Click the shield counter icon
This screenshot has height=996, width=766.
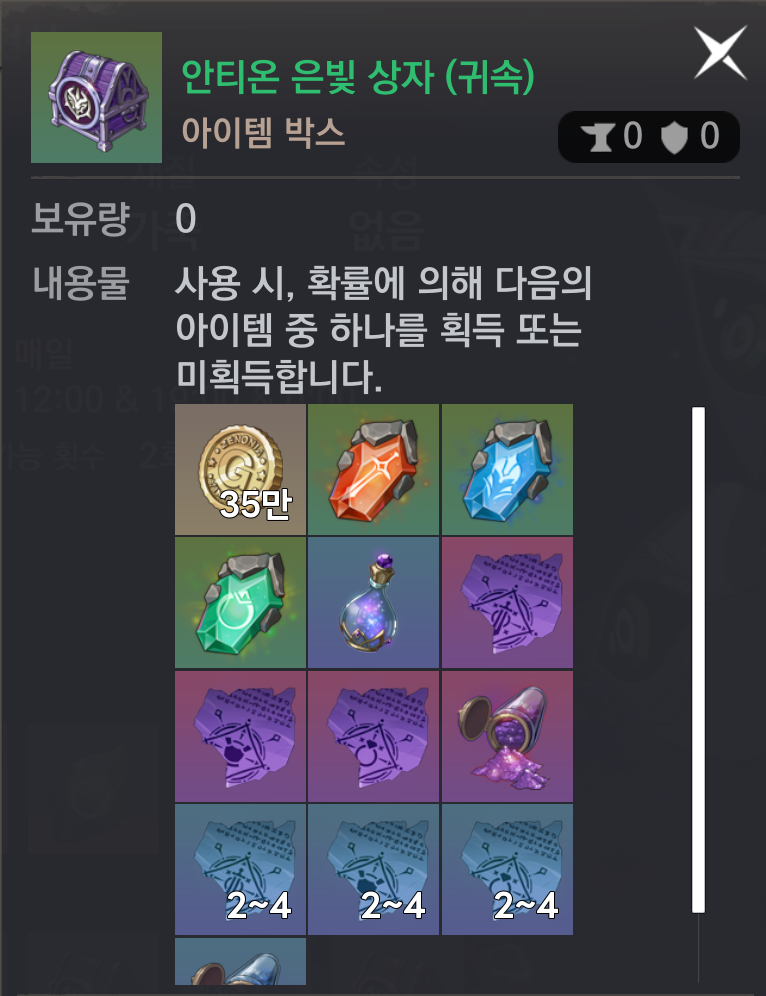click(x=675, y=137)
